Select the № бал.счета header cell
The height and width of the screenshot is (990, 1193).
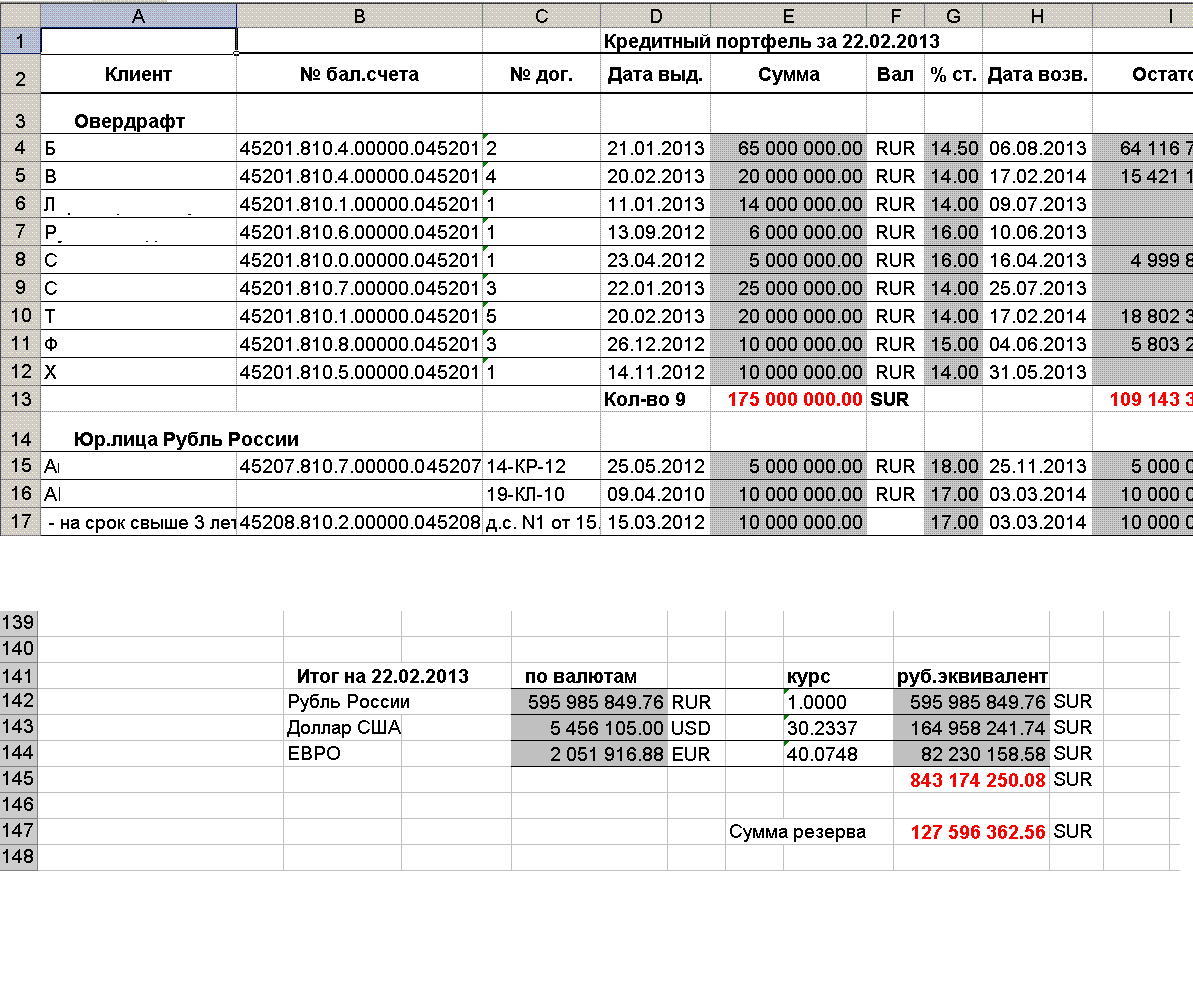click(x=359, y=74)
